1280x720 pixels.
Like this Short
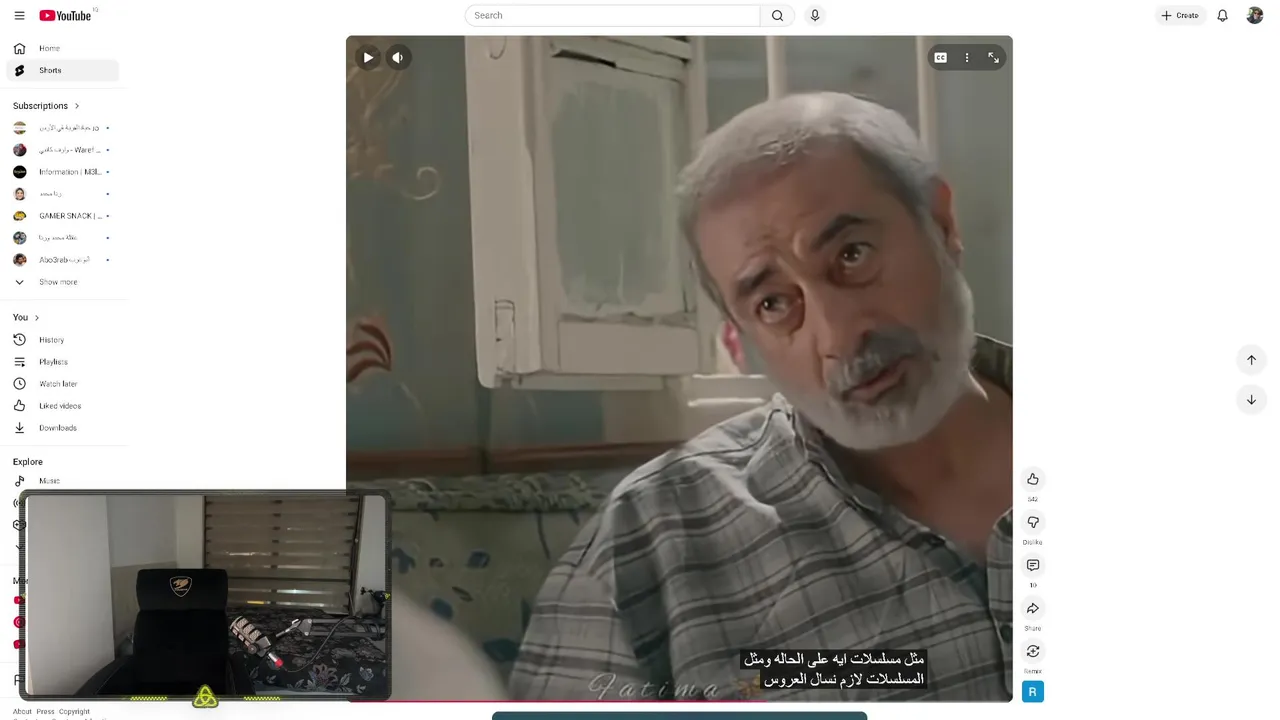pyautogui.click(x=1033, y=479)
